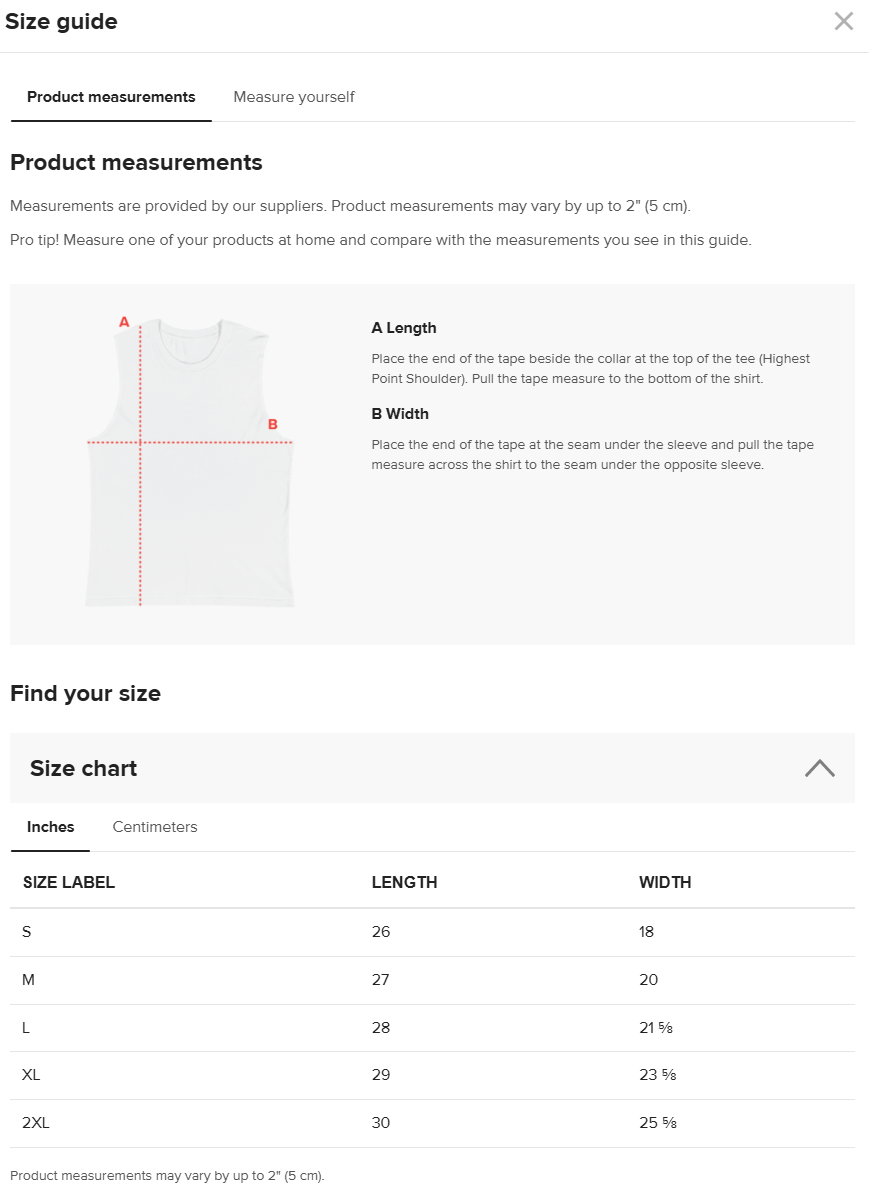Select the Inches unit tab
This screenshot has width=869, height=1191.
click(x=51, y=827)
